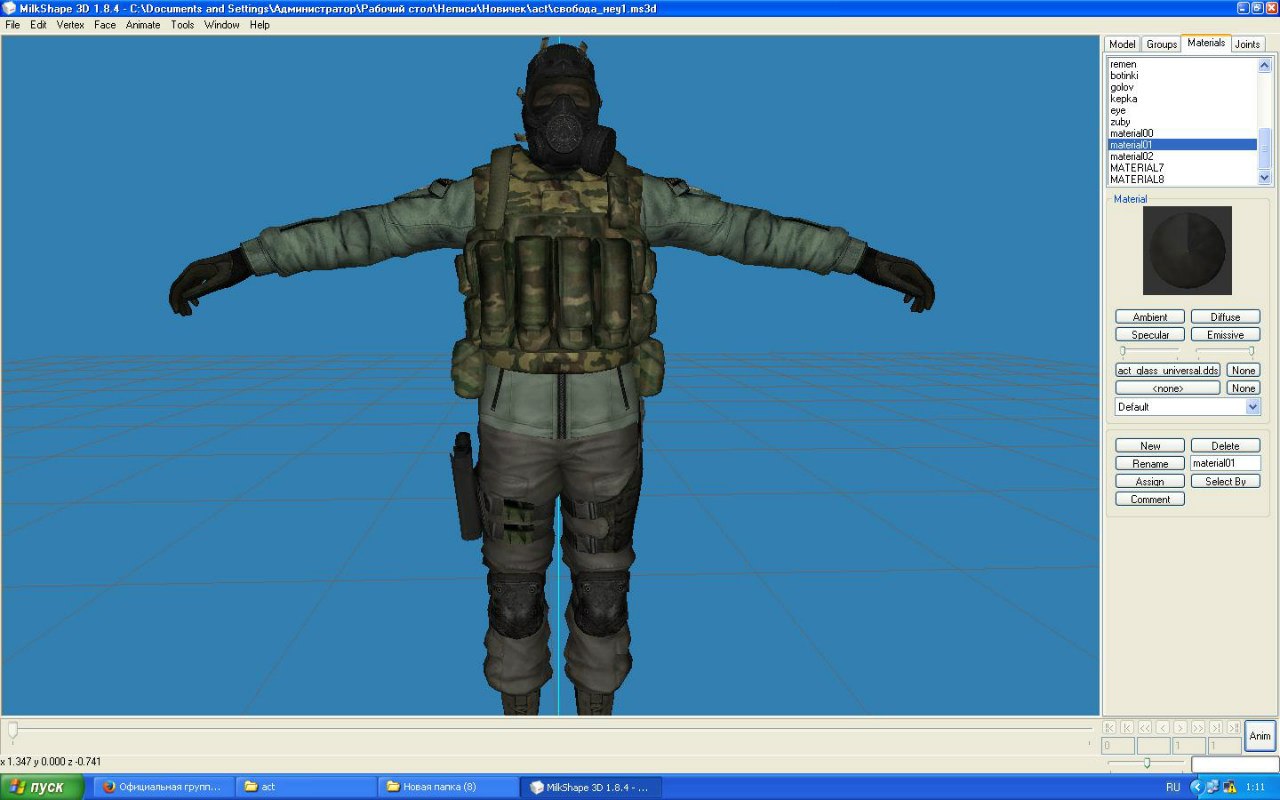The width and height of the screenshot is (1280, 800).
Task: Open the Windows Start 'пуск' button
Action: [x=42, y=787]
